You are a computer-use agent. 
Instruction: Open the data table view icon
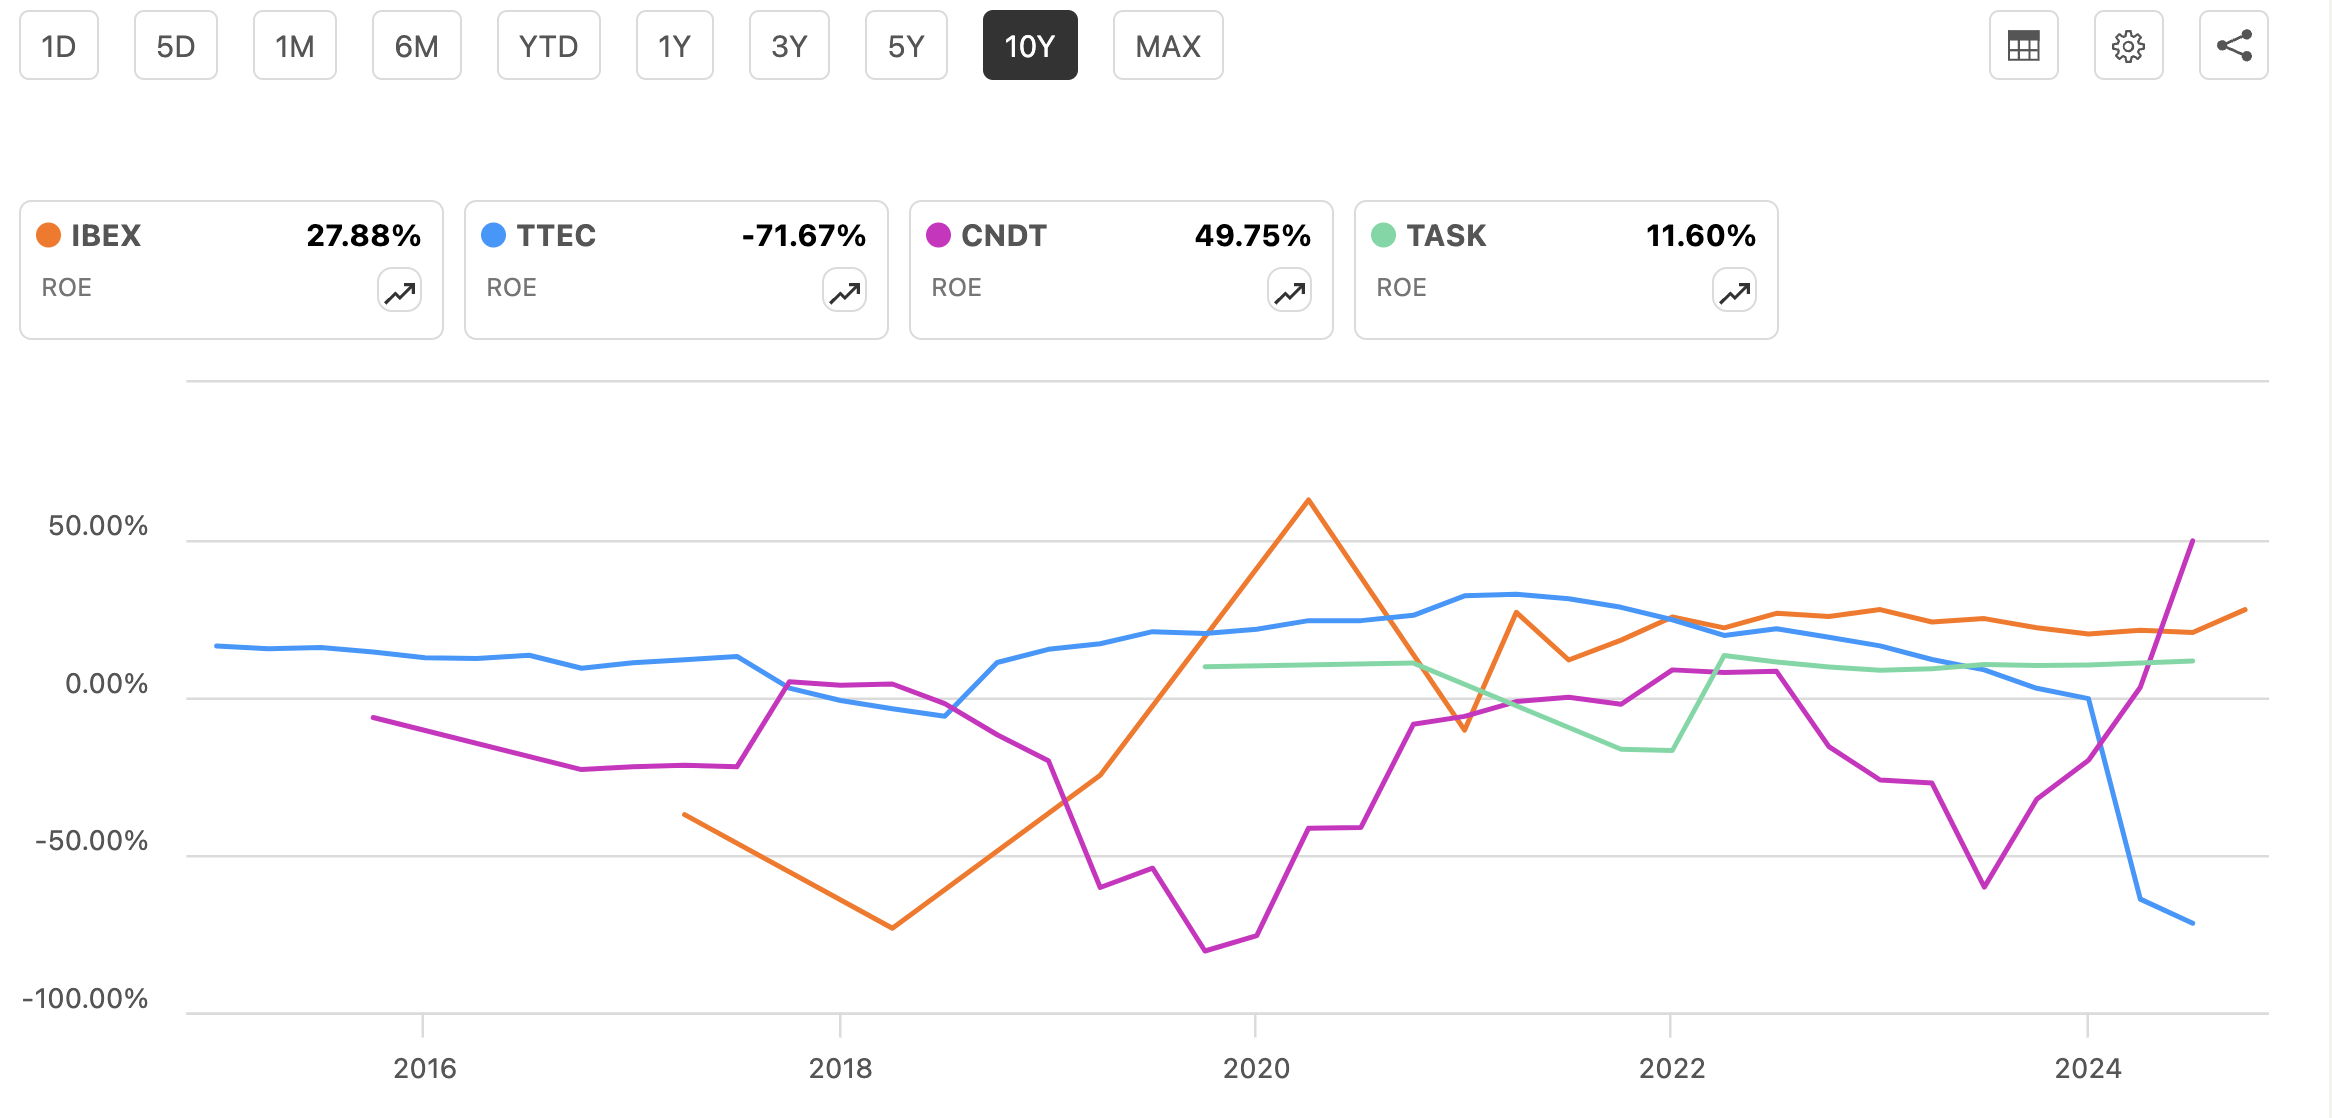[x=2023, y=45]
